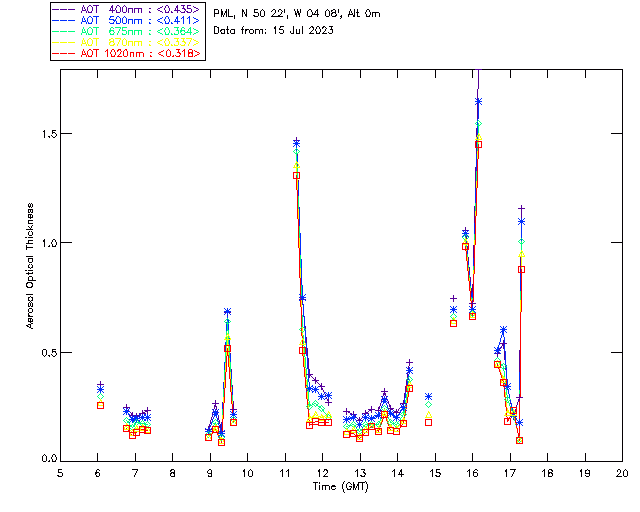Click the x-axis label 6
Viewport: 640px width, 512px height.
pyautogui.click(x=98, y=473)
